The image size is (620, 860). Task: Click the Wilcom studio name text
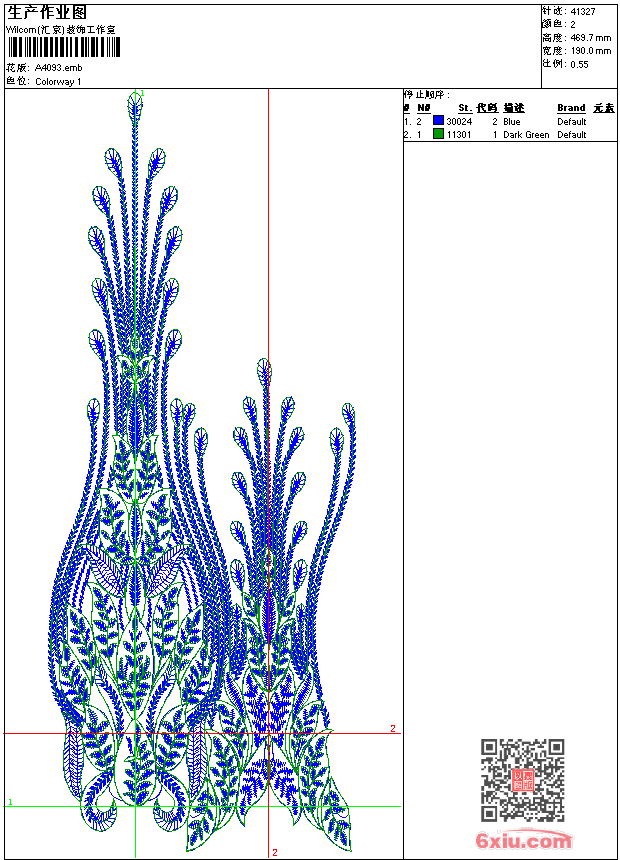61,30
